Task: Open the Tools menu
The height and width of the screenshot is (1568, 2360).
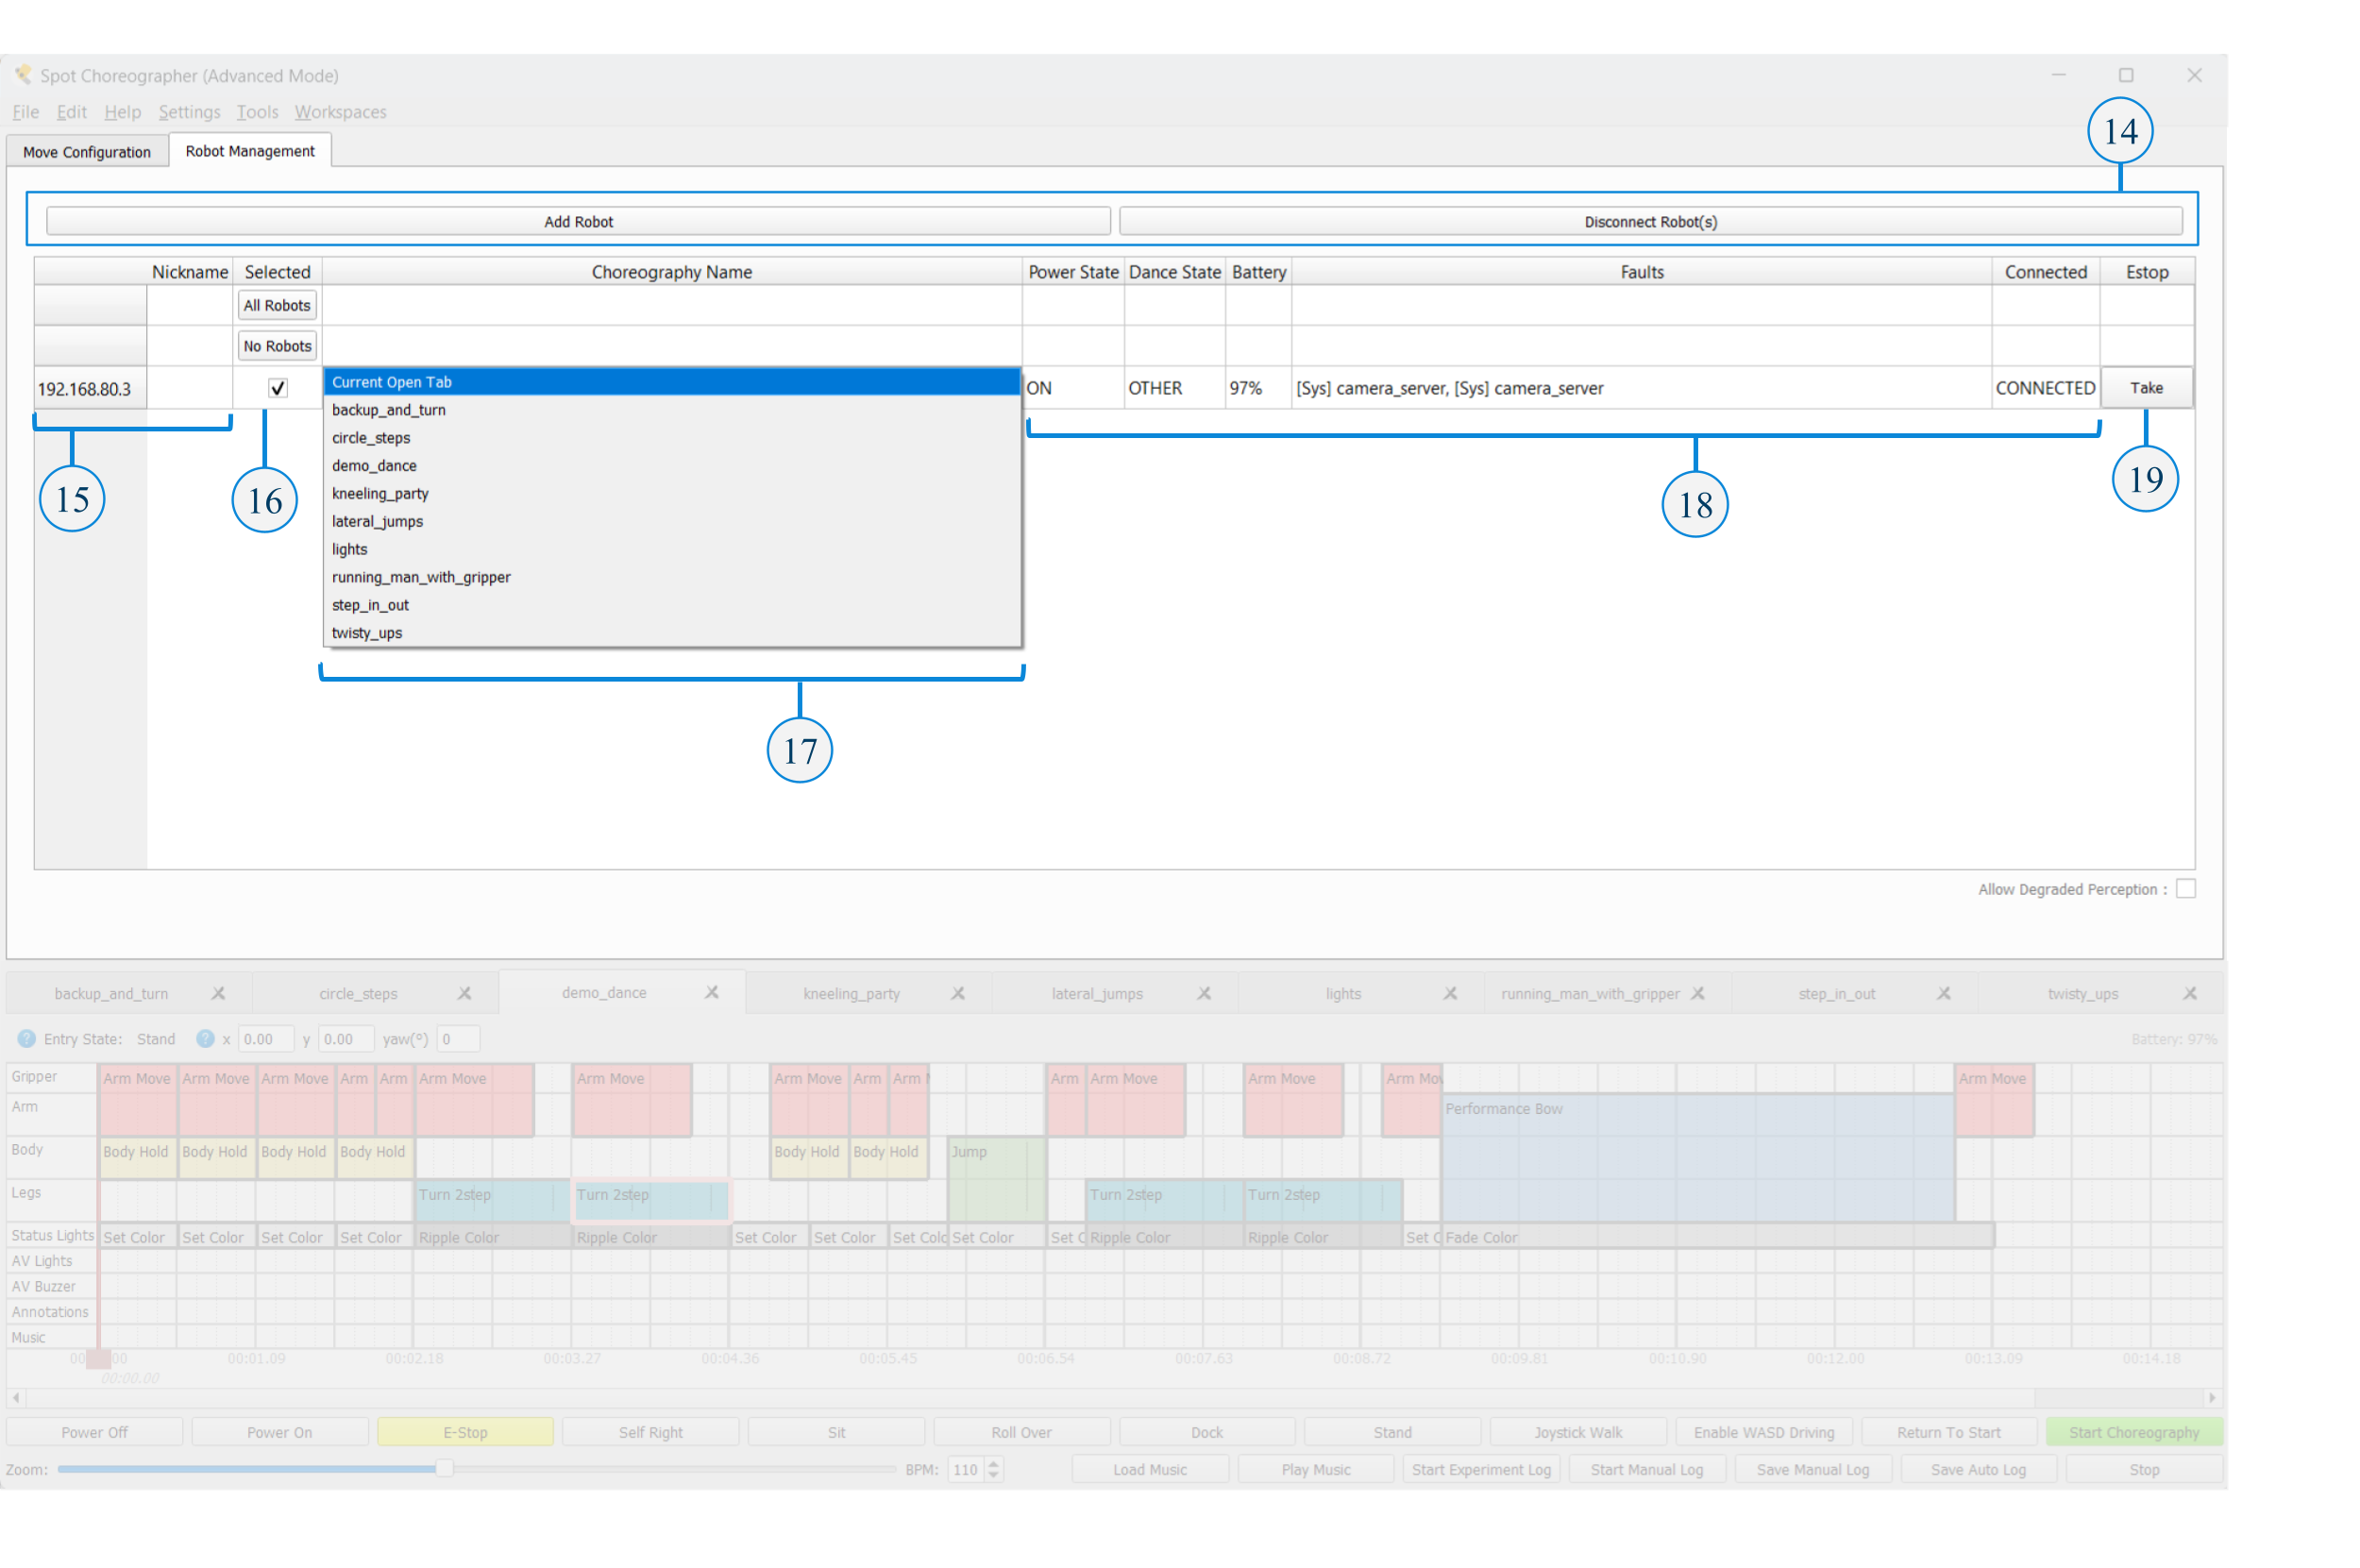Action: pos(257,112)
